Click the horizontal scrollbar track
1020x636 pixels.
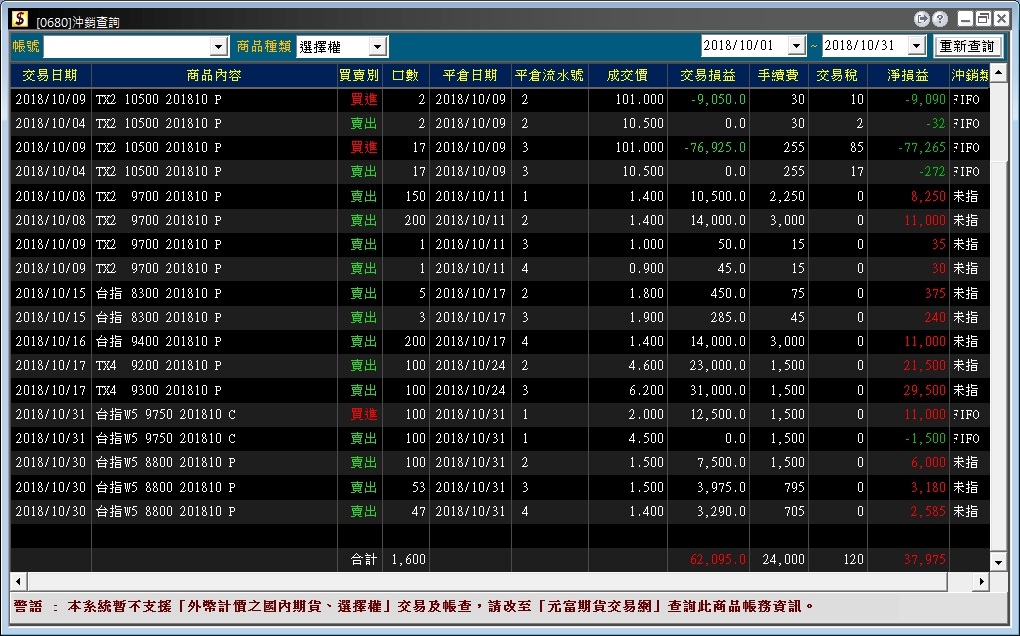coord(500,581)
